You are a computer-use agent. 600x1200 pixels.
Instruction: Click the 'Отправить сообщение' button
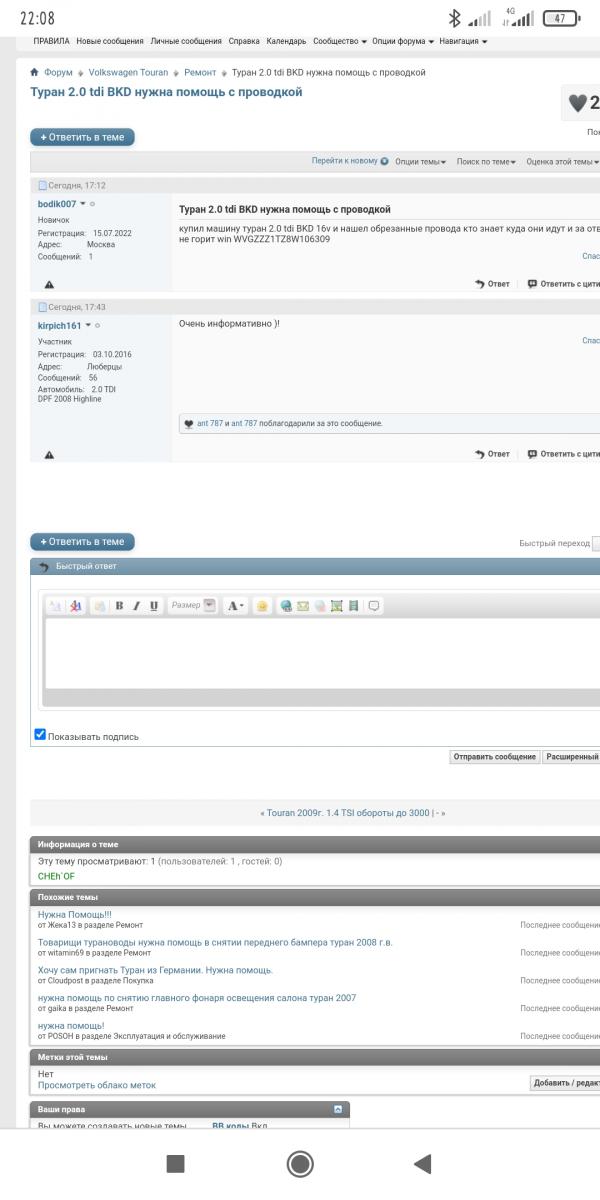[495, 757]
